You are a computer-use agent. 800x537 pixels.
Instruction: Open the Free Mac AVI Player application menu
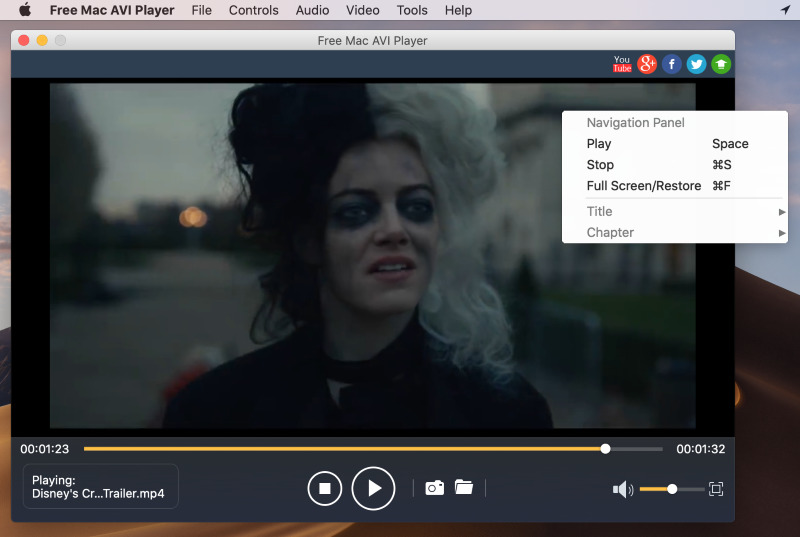(x=112, y=10)
